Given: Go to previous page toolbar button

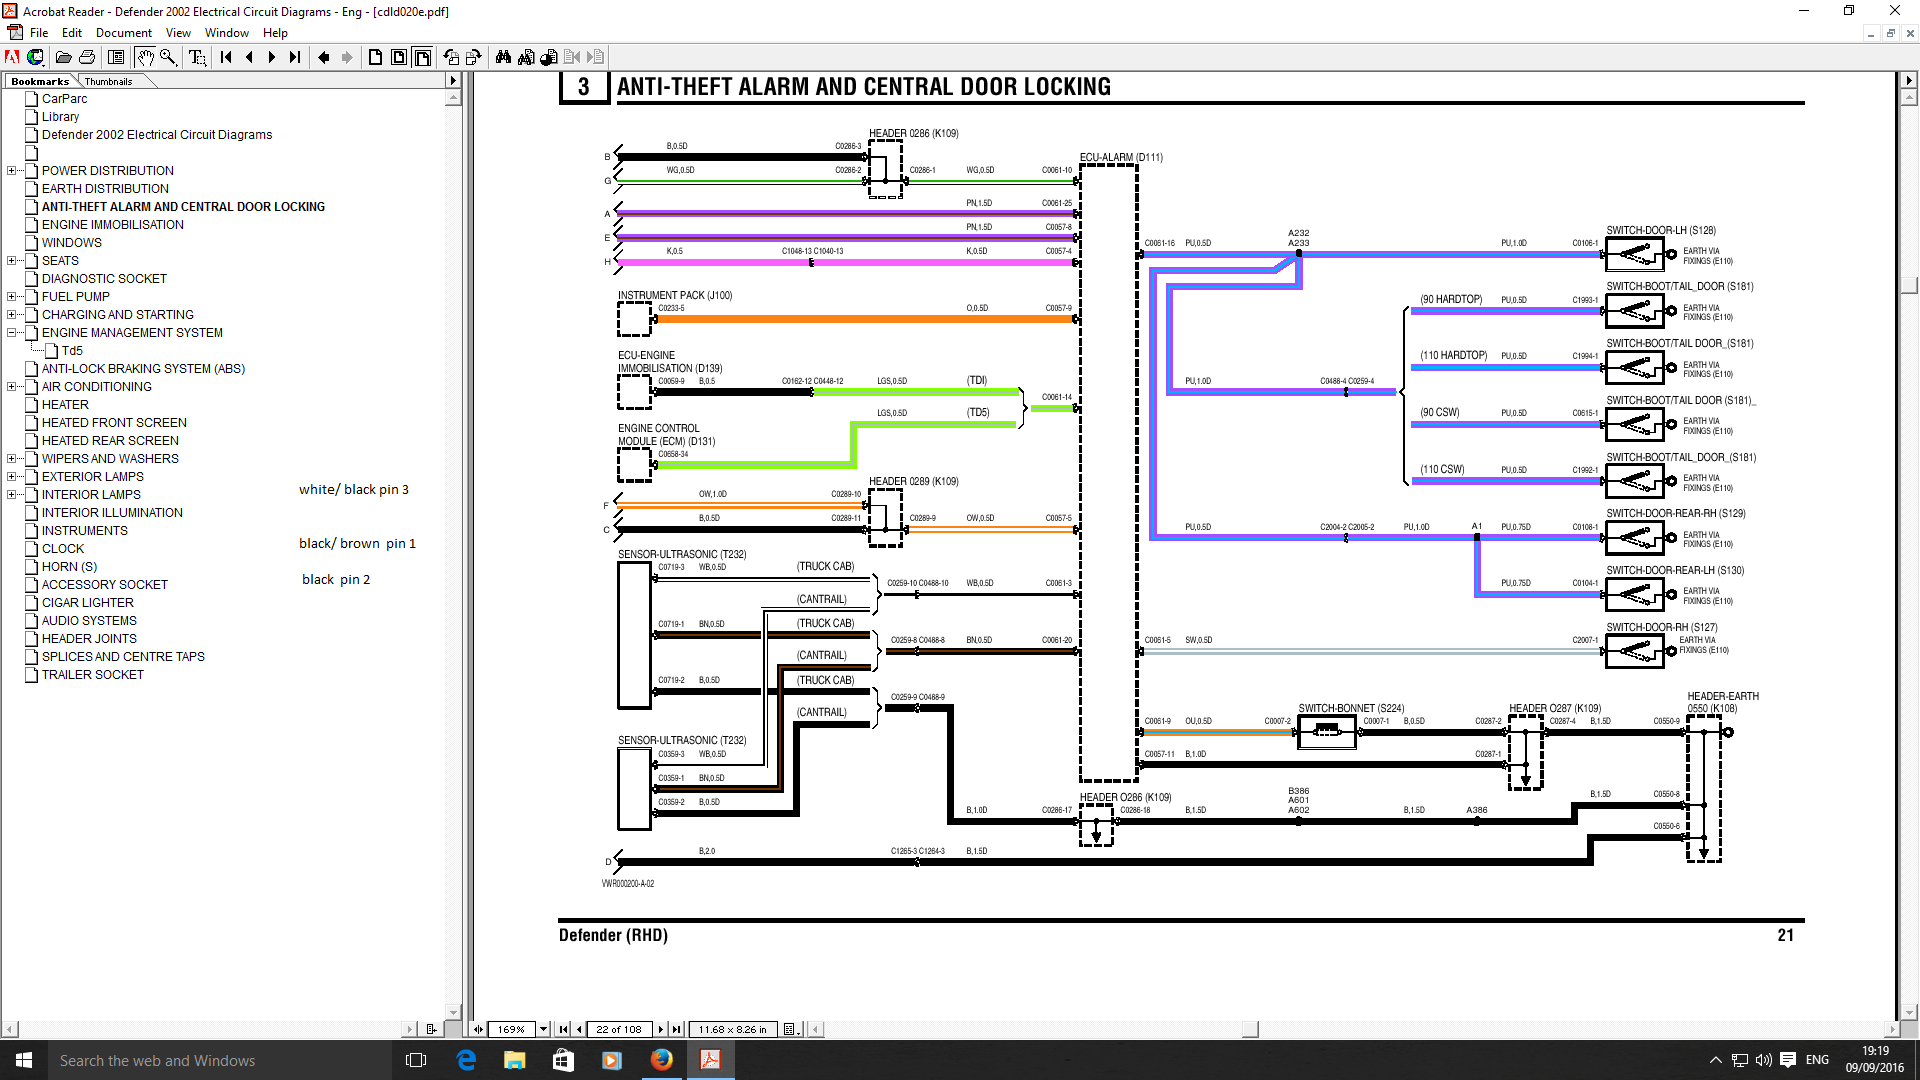Looking at the screenshot, I should [249, 57].
